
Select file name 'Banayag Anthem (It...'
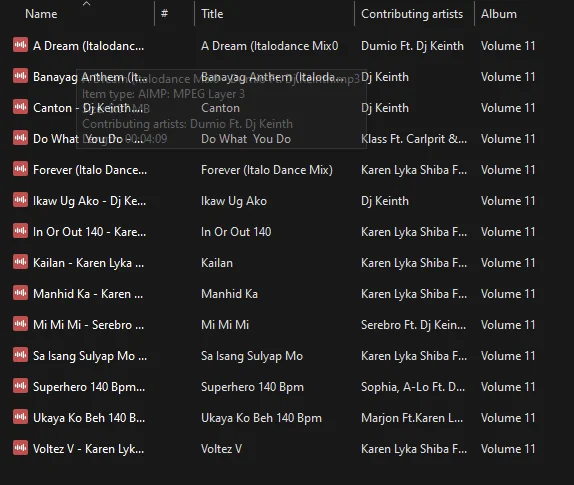pyautogui.click(x=90, y=77)
